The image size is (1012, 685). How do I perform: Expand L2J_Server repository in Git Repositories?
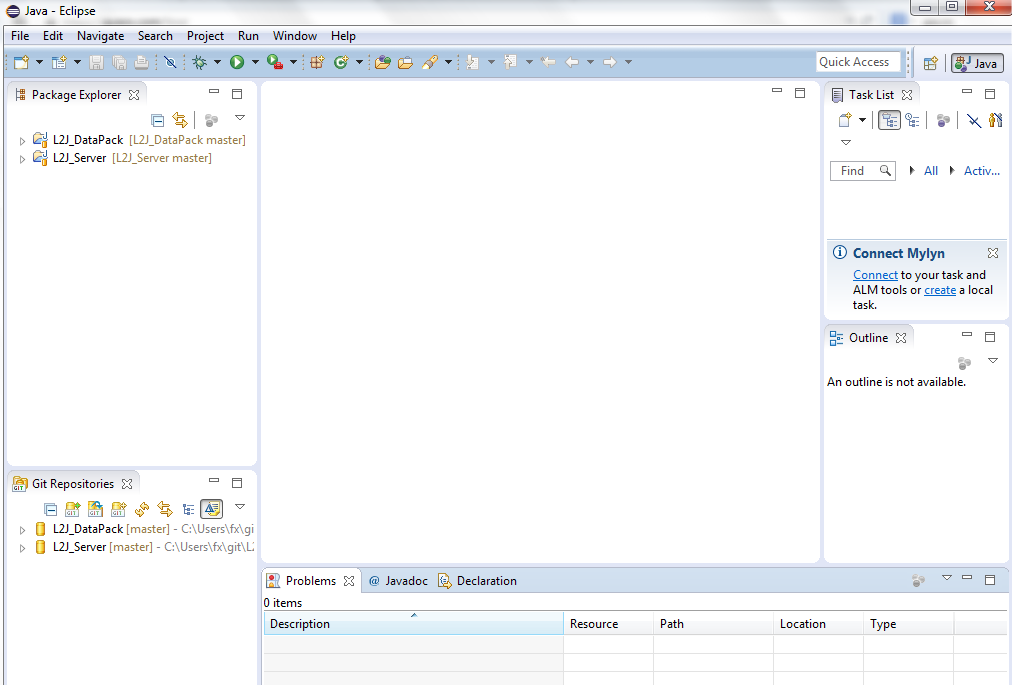(22, 548)
